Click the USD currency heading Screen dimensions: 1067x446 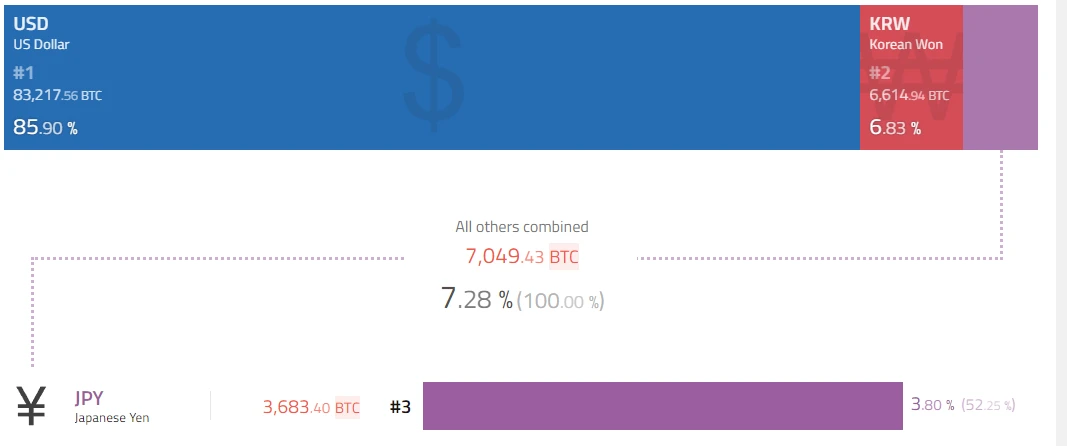(31, 23)
